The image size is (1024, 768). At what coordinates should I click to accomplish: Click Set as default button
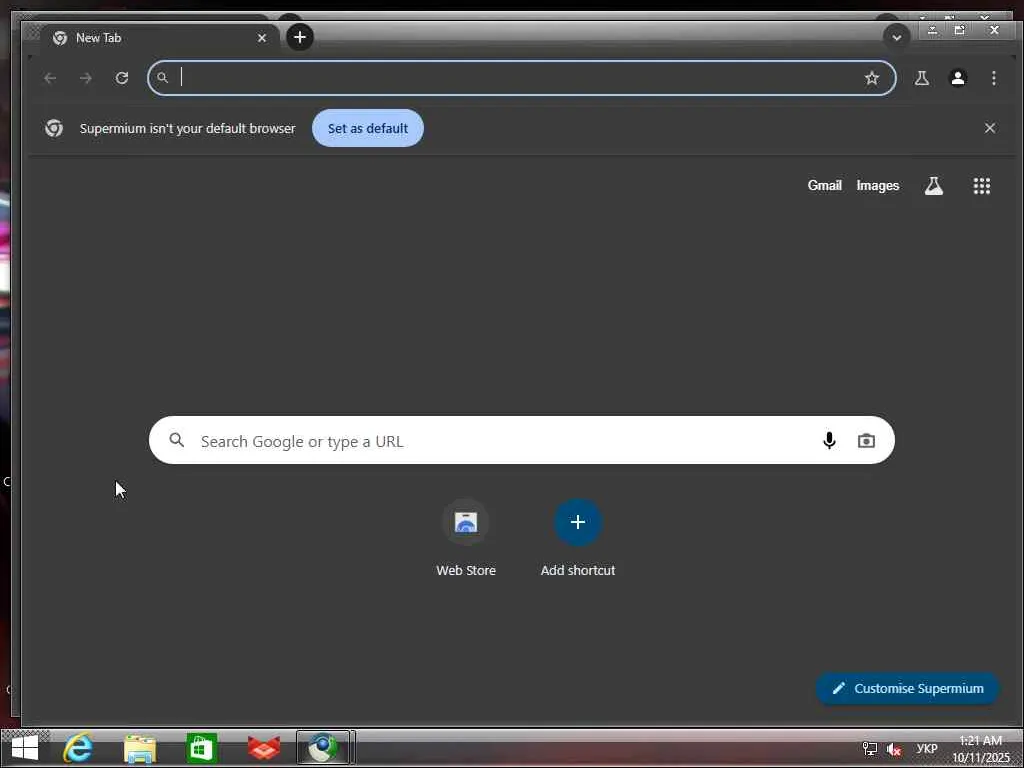click(368, 128)
